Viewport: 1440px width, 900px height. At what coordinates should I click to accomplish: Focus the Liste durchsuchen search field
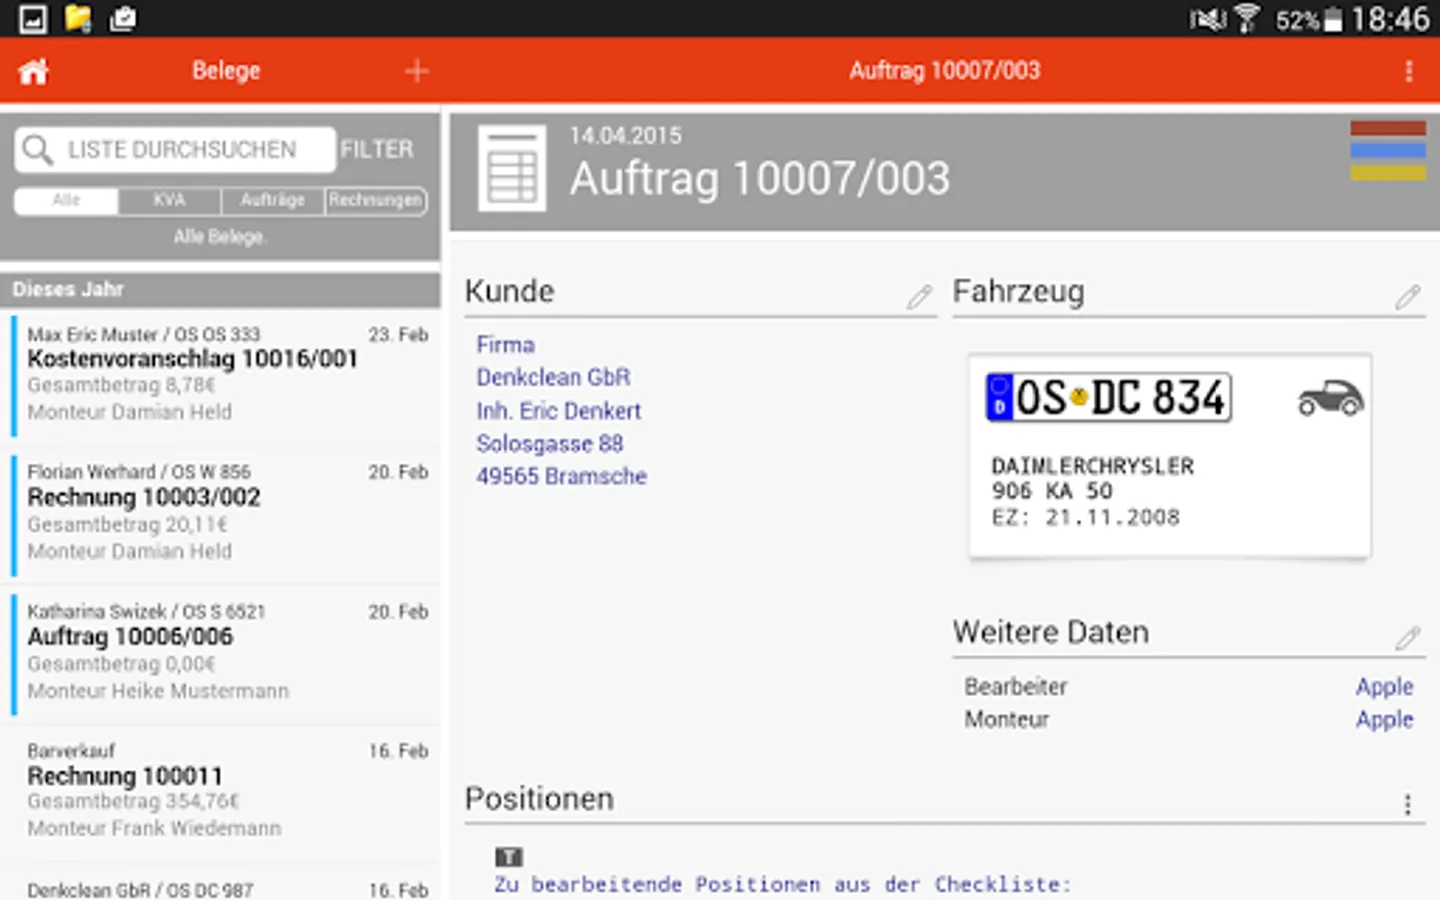(175, 150)
